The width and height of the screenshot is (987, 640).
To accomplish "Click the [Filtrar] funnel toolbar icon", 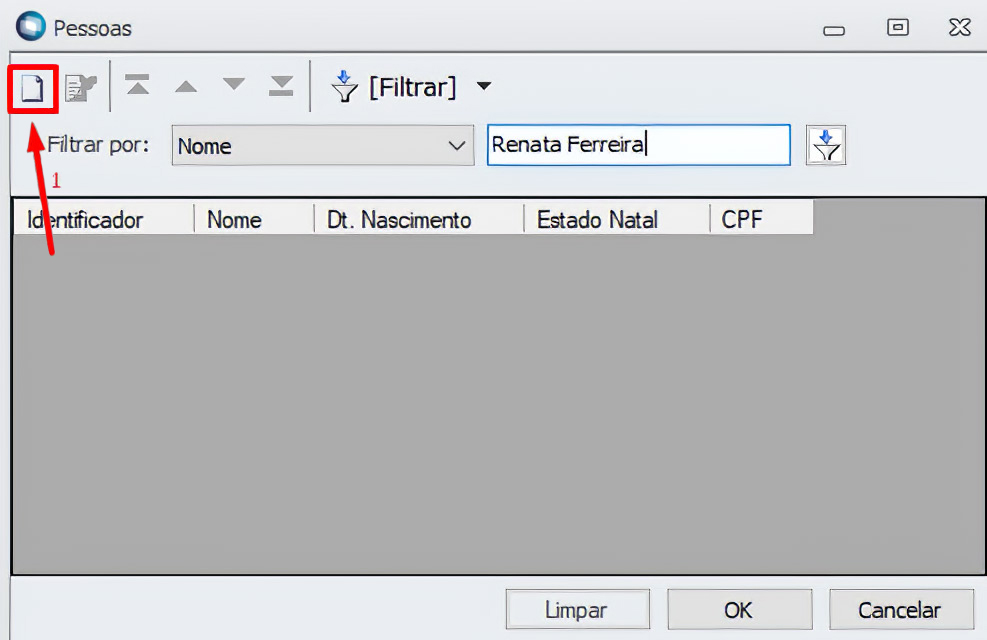I will 345,87.
